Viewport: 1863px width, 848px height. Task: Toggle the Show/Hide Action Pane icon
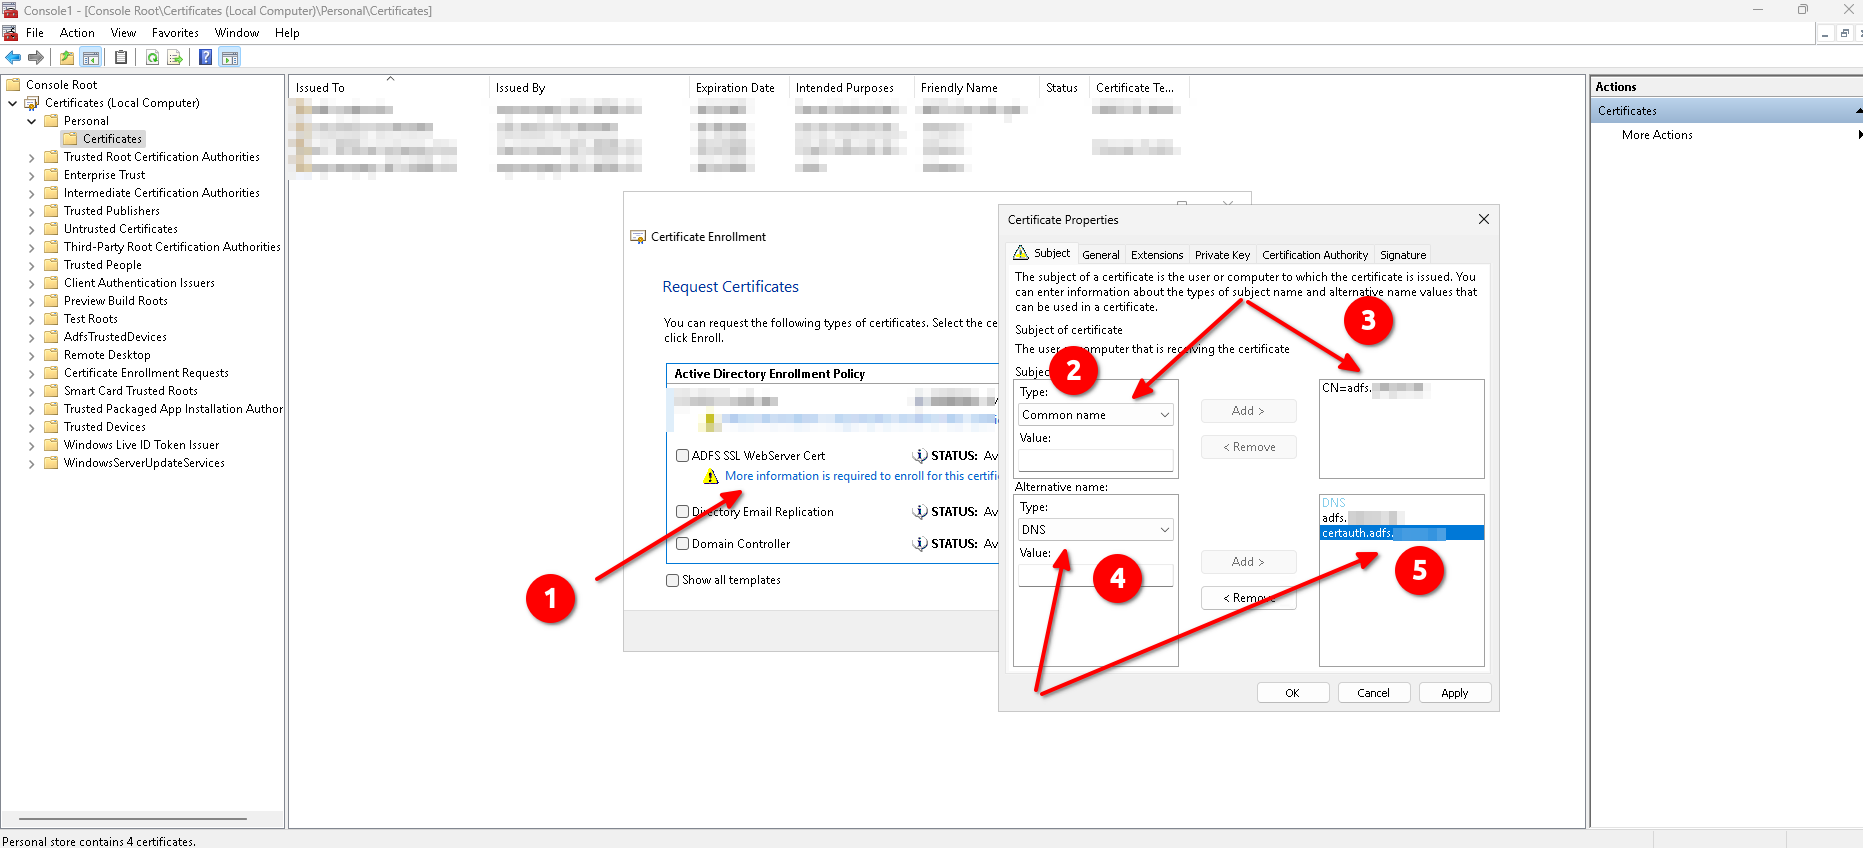(x=230, y=58)
